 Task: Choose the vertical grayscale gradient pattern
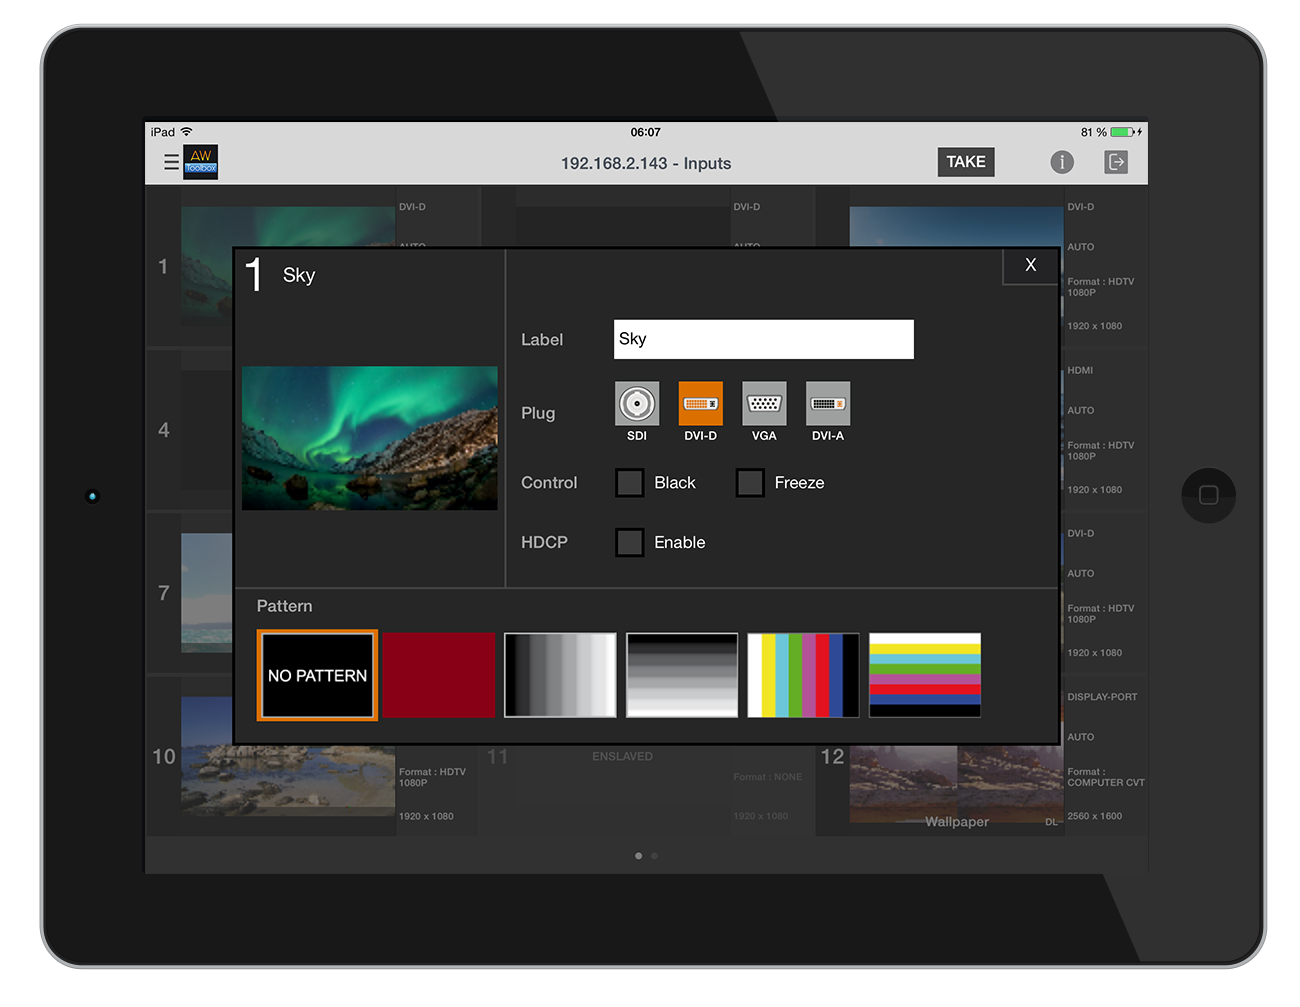pos(682,675)
